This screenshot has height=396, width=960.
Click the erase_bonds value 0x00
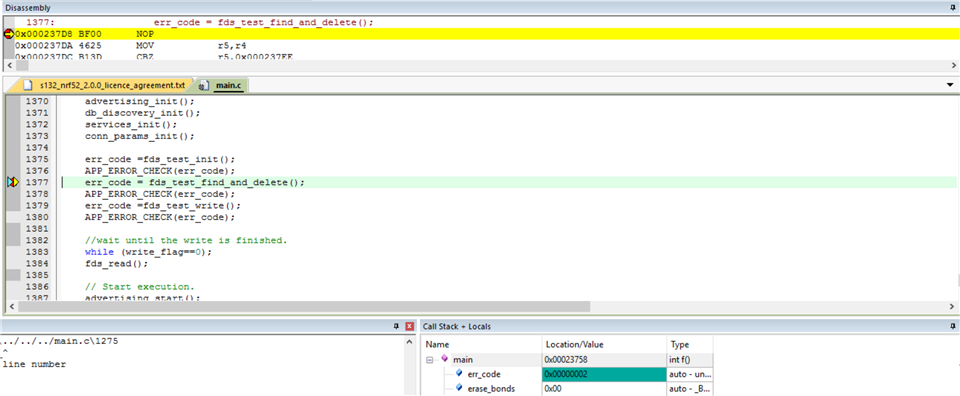tap(604, 388)
